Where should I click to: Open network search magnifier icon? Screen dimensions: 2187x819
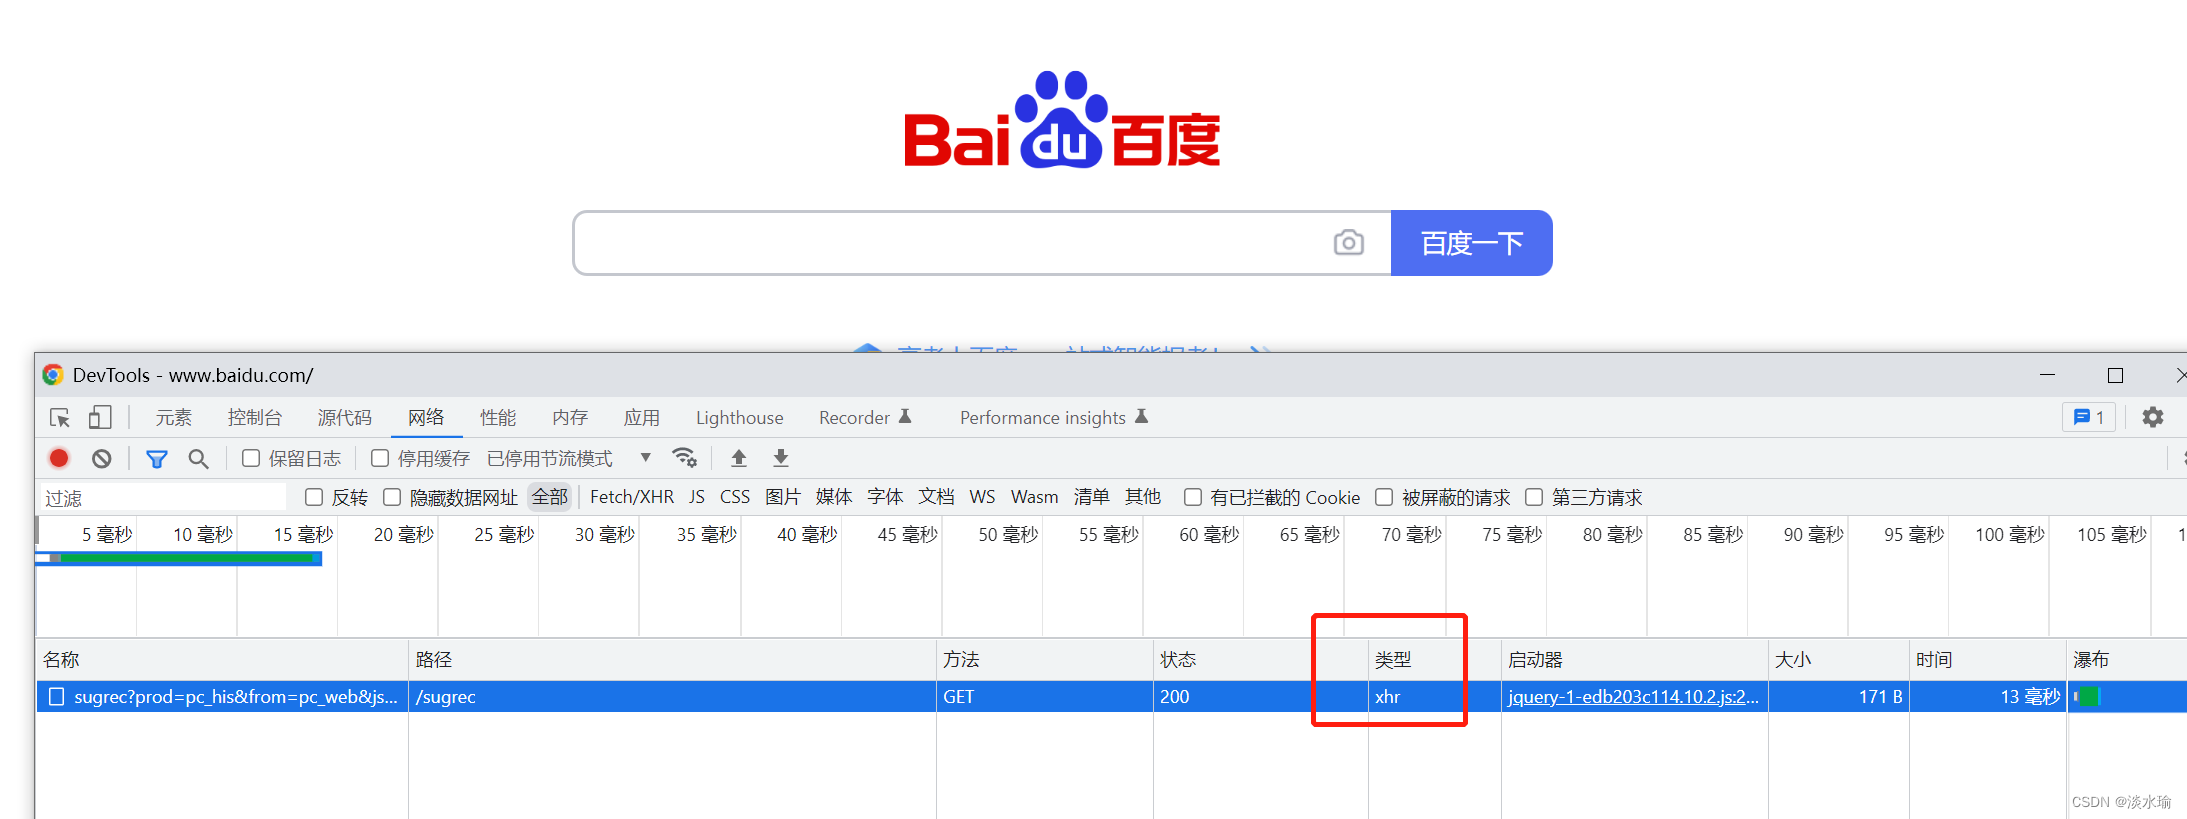199,458
